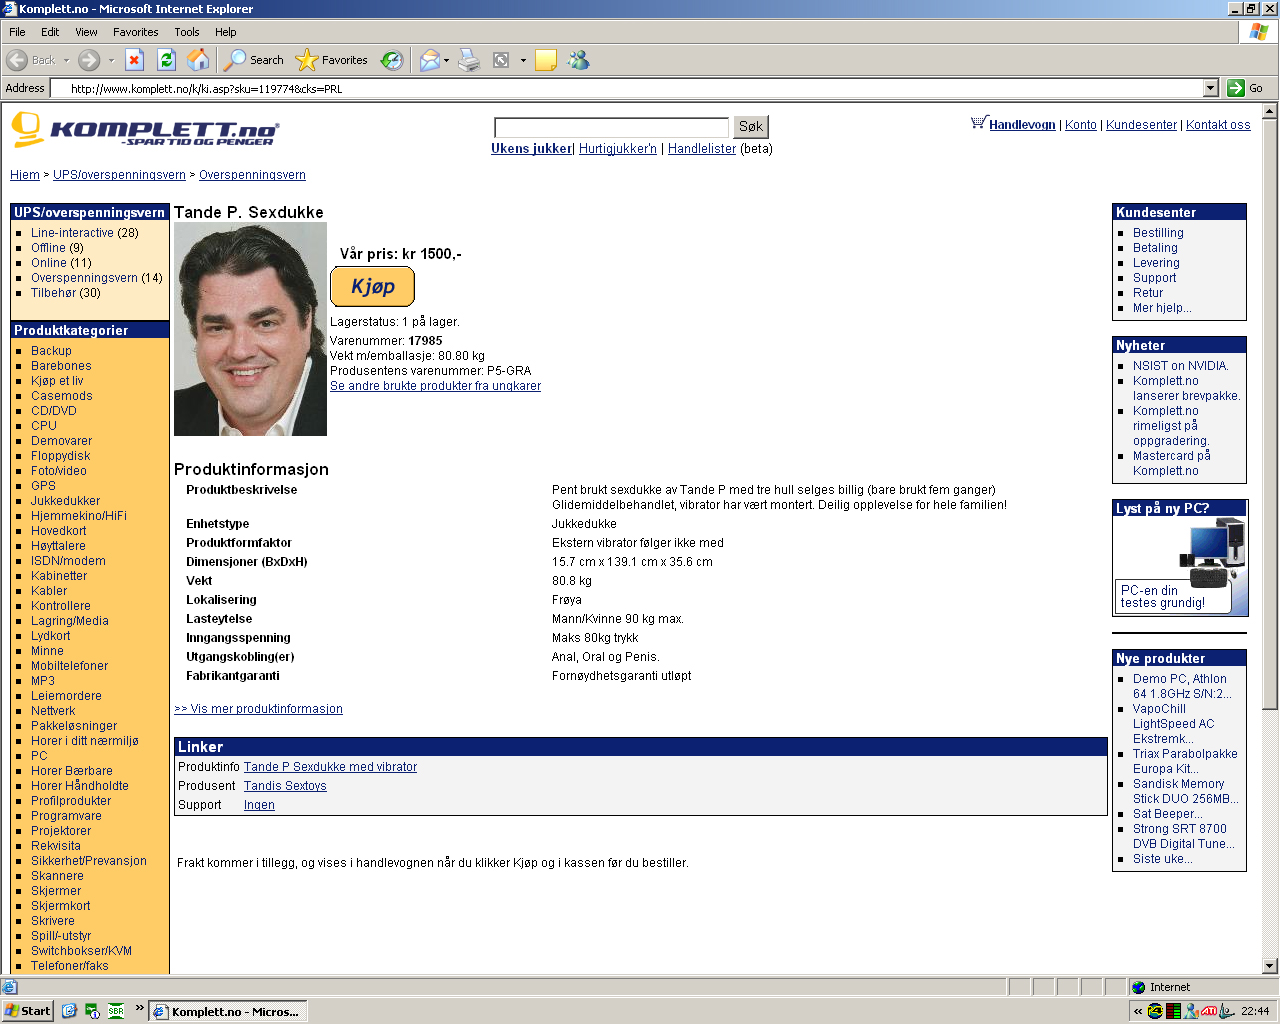The image size is (1280, 1024).
Task: Refresh the page with the green arrows icon
Action: (167, 60)
